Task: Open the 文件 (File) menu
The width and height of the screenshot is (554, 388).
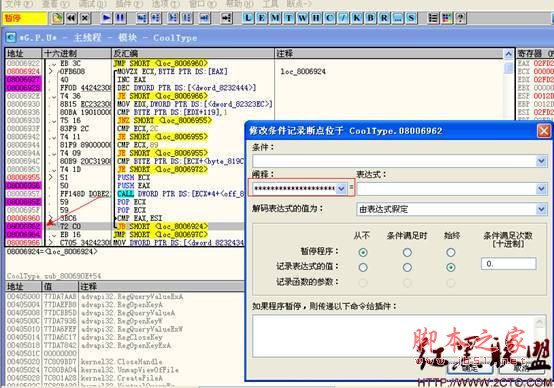Action: coord(19,4)
